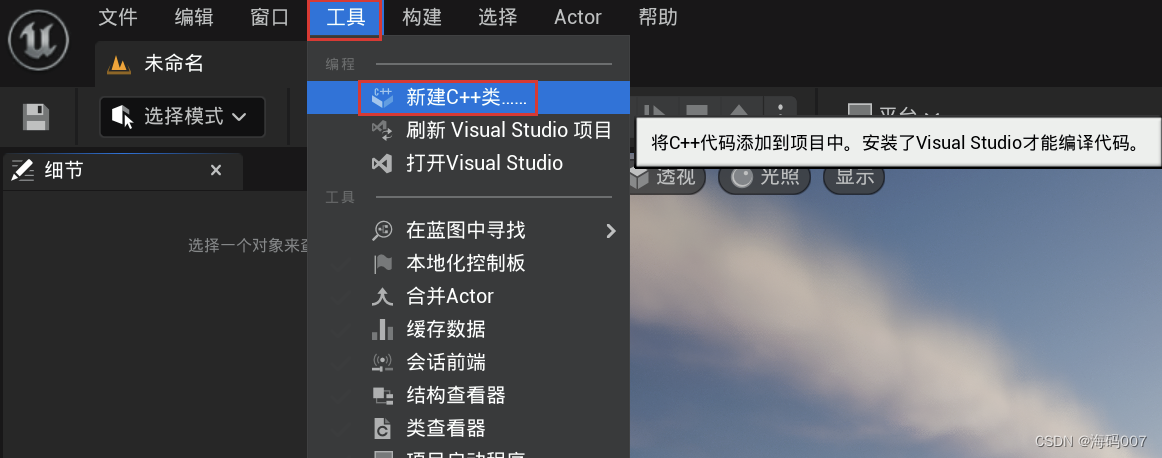
Task: Open the 帮助 menu
Action: pyautogui.click(x=658, y=17)
